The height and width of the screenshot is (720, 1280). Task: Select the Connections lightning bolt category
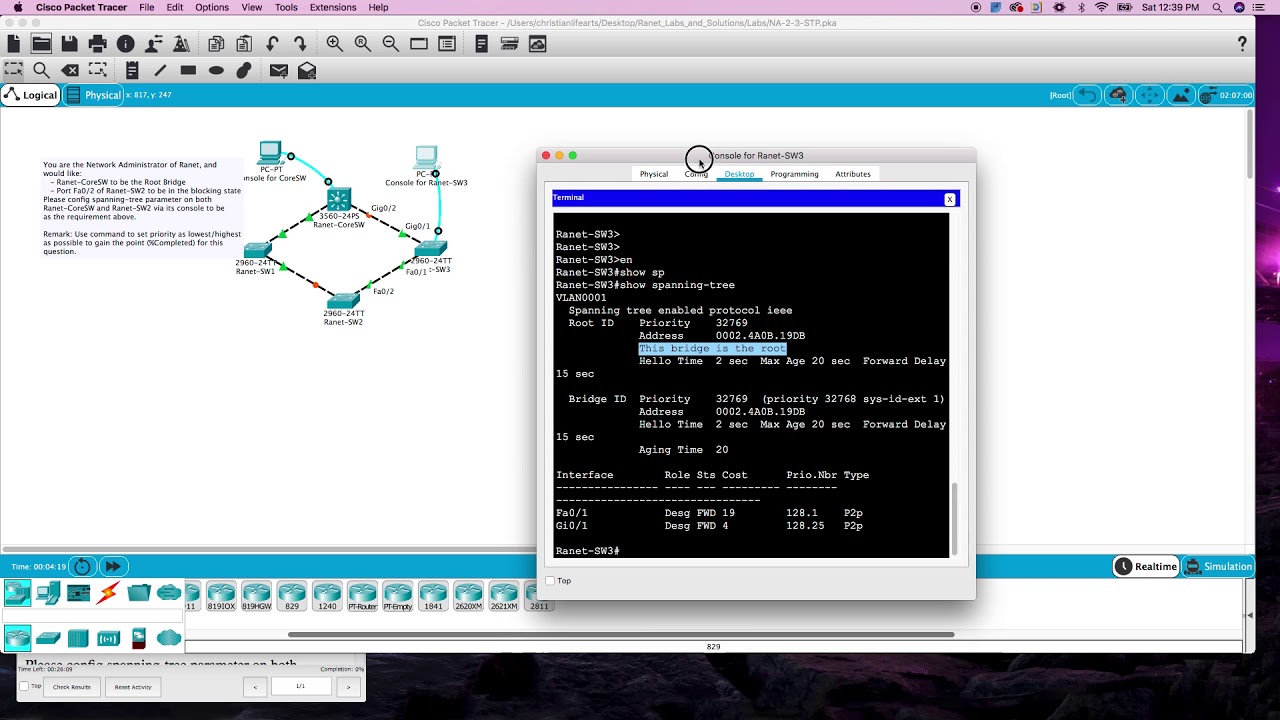tap(108, 593)
